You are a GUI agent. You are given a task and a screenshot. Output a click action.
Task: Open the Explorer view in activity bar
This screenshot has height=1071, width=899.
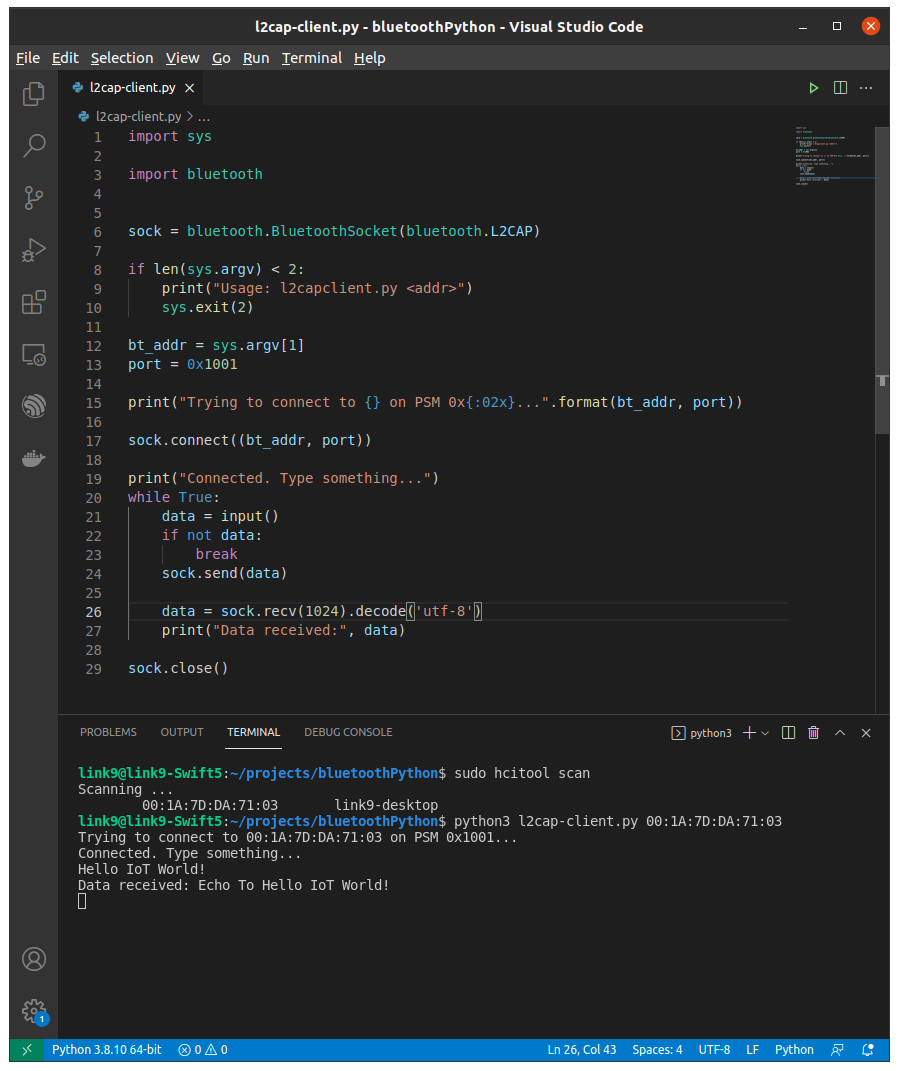point(33,94)
